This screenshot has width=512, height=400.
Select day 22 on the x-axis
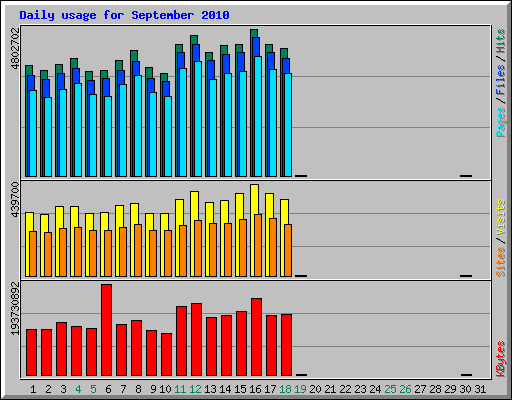pos(345,389)
